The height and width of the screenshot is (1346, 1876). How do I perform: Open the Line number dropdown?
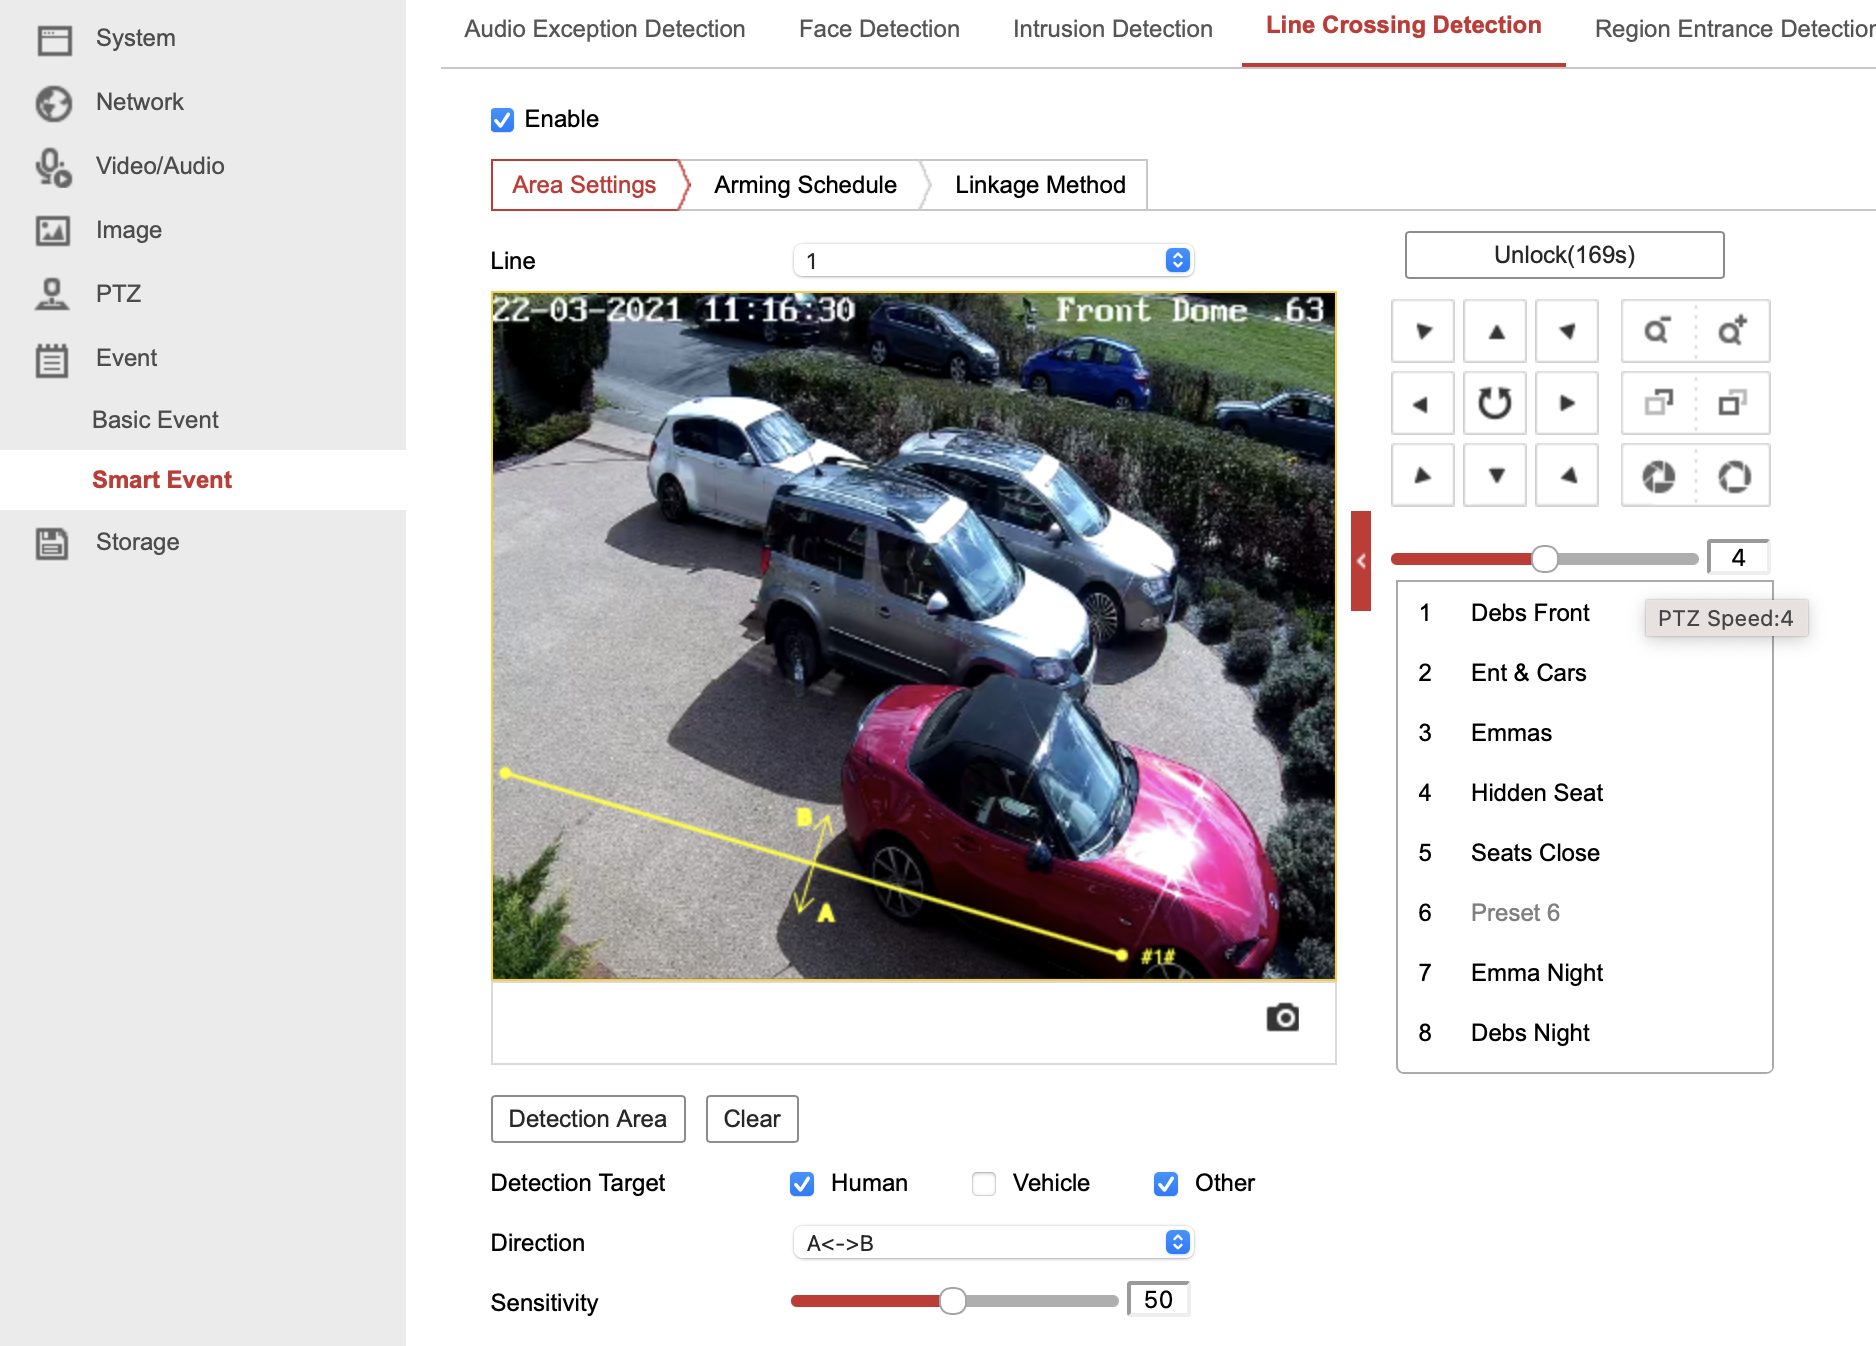(x=993, y=261)
